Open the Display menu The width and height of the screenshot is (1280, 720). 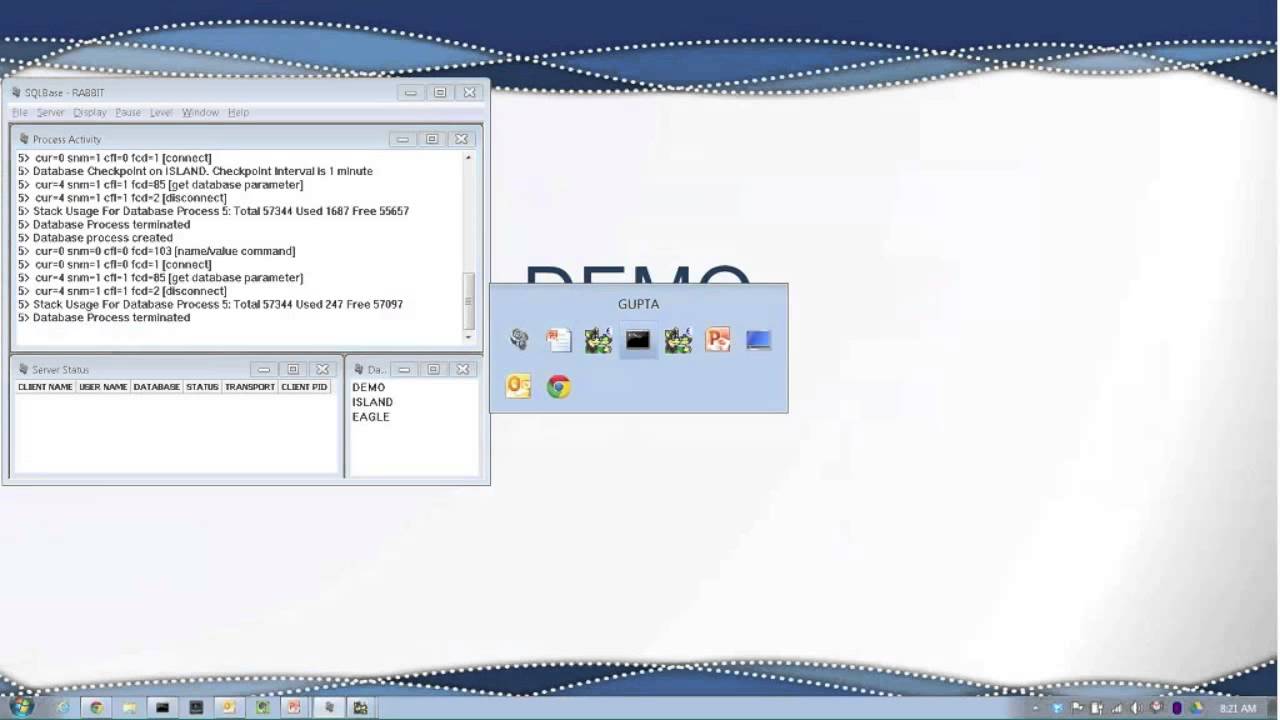click(x=90, y=112)
